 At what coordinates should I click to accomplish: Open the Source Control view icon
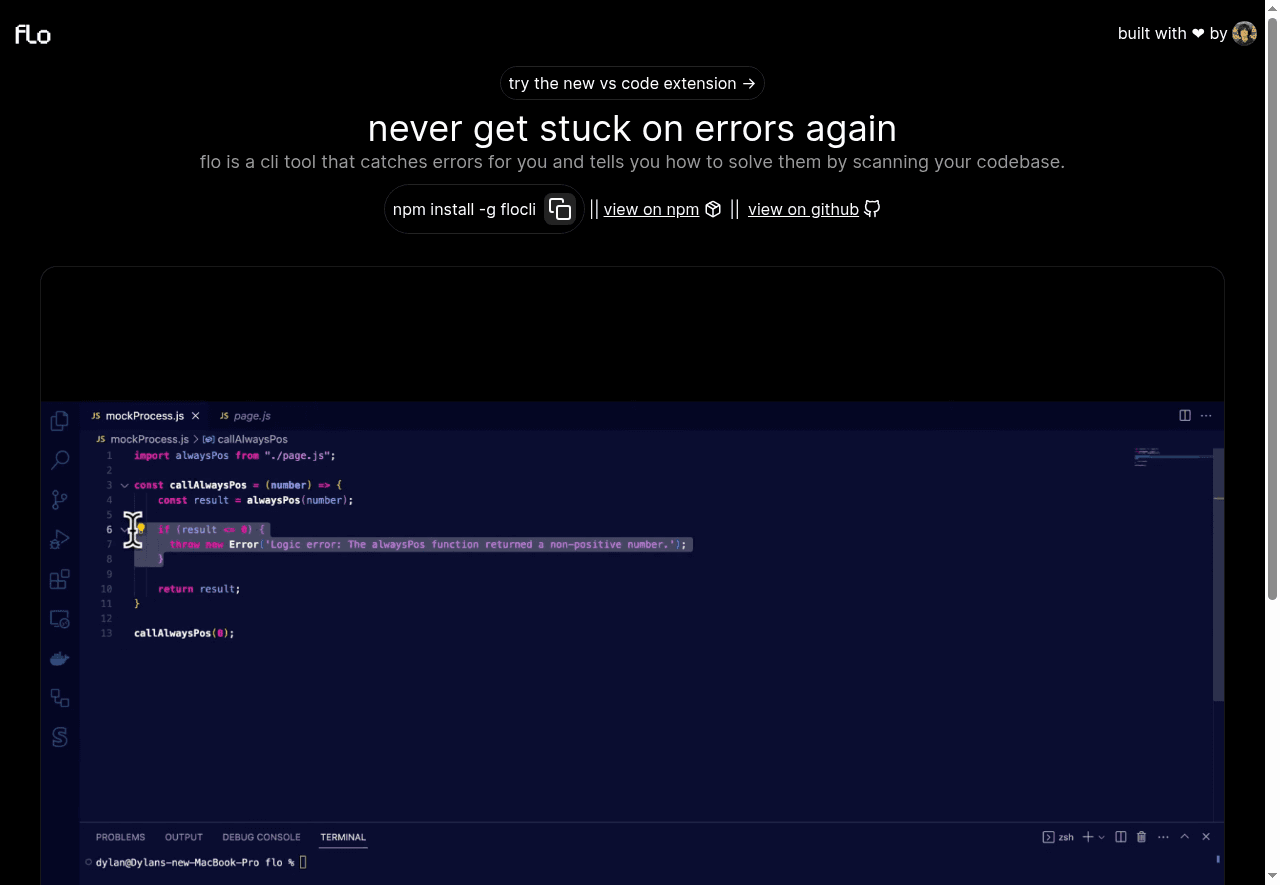pos(60,500)
